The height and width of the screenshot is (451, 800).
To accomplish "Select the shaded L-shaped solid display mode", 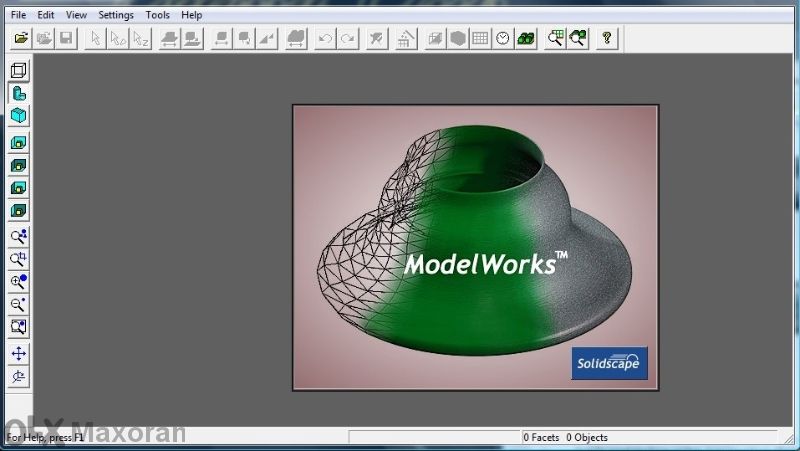I will [x=18, y=93].
